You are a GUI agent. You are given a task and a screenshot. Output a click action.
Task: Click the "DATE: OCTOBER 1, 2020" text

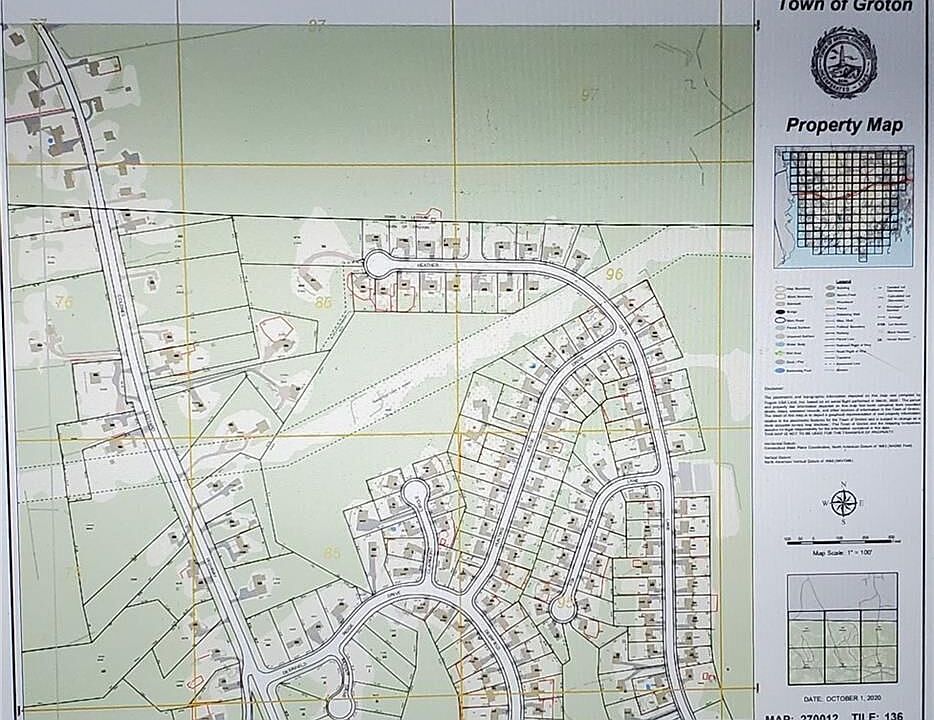(x=842, y=698)
